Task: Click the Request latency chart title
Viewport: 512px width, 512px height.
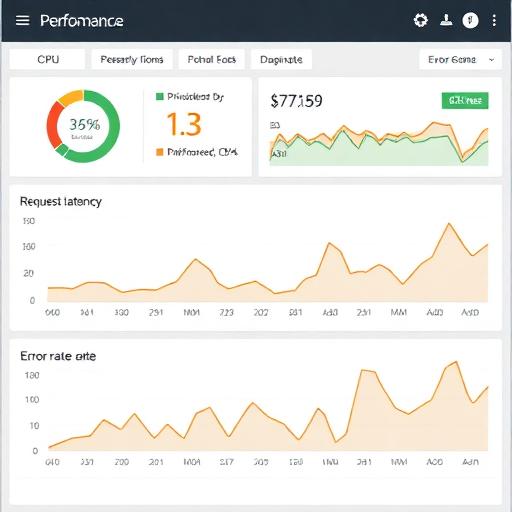Action: pyautogui.click(x=61, y=202)
